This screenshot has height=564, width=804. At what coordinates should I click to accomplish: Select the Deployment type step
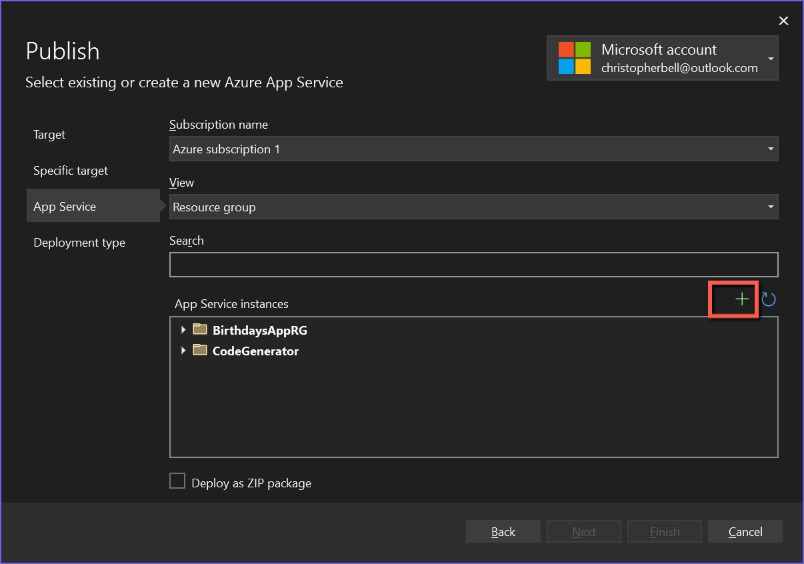[79, 243]
